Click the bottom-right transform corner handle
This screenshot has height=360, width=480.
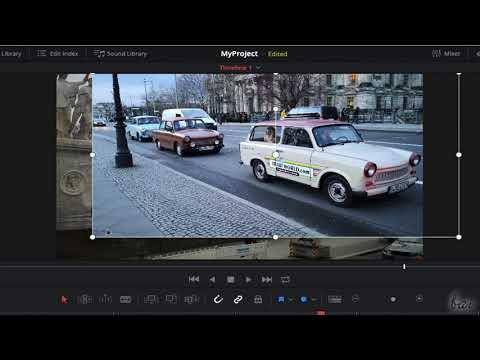pos(459,237)
